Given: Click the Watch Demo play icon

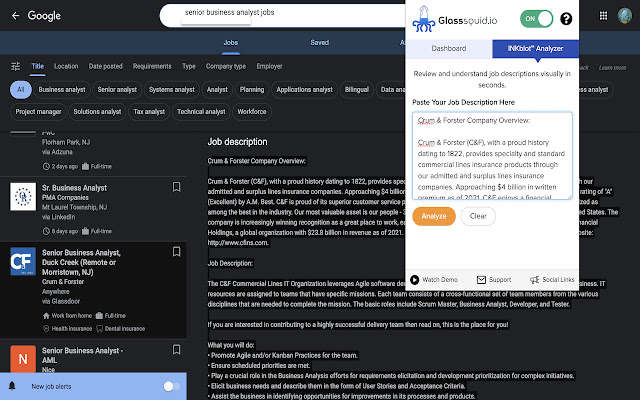Looking at the screenshot, I should (415, 280).
